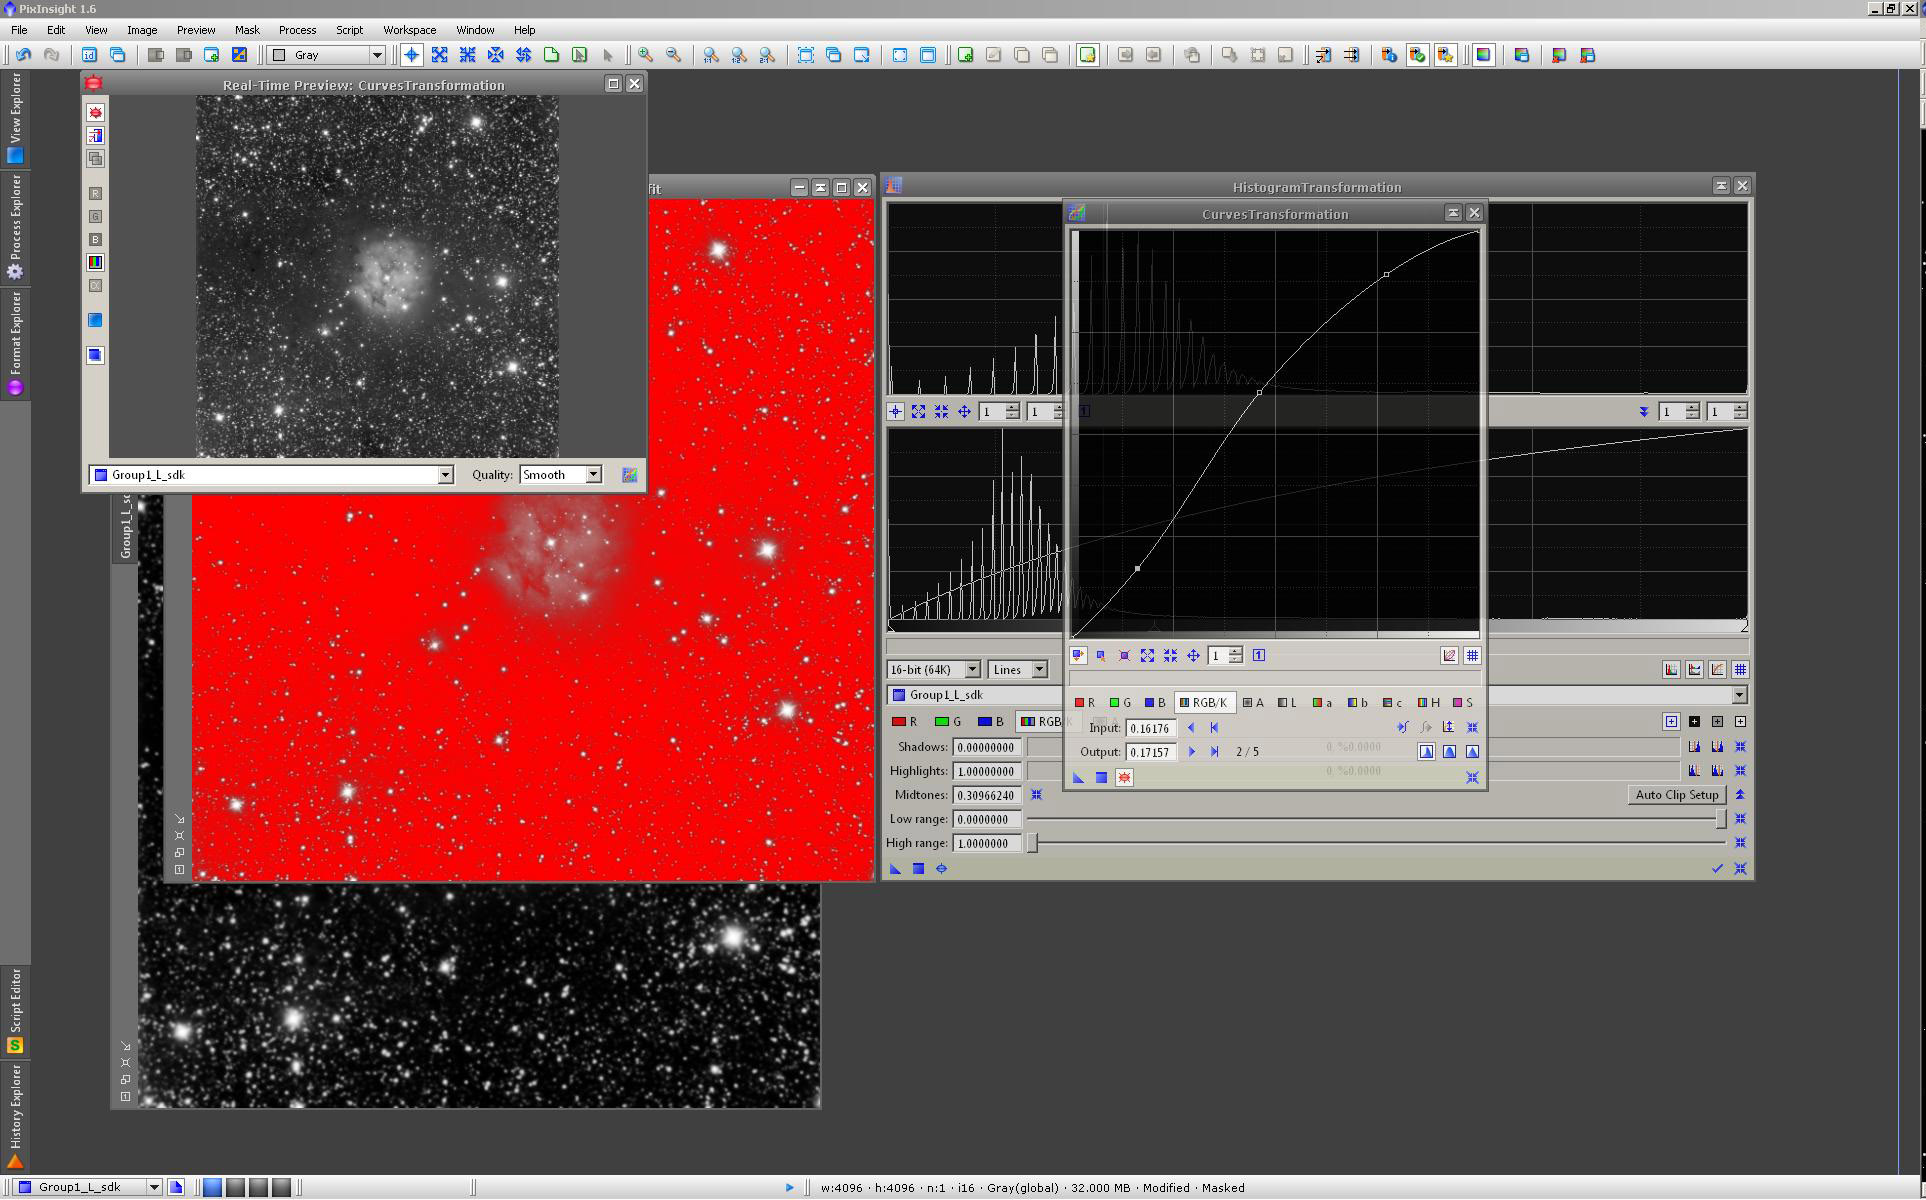1926x1200 pixels.
Task: Click the Zoom Out magnifier in the toolbar
Action: 674,55
